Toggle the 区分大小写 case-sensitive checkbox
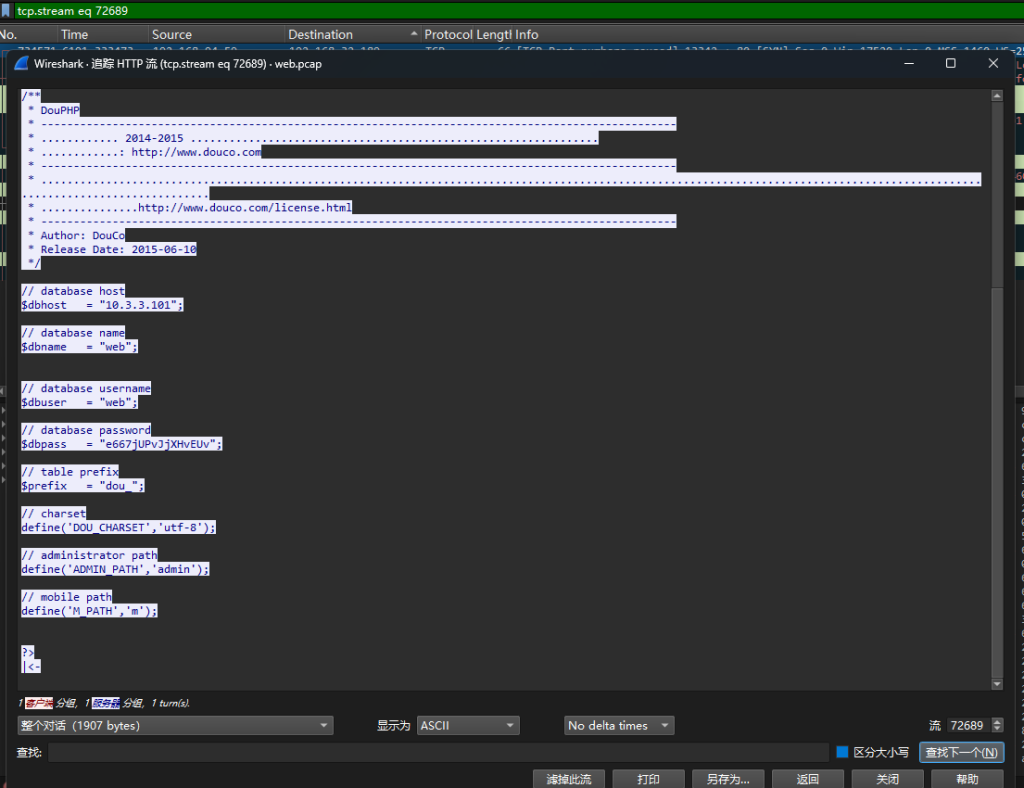Image resolution: width=1024 pixels, height=788 pixels. (842, 752)
